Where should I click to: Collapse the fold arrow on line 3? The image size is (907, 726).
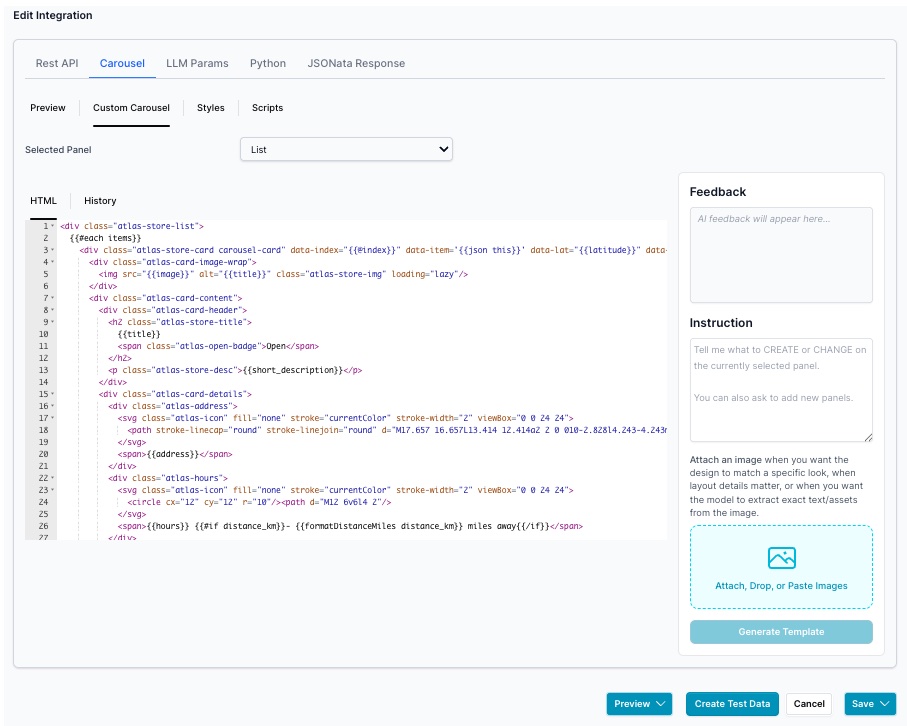coord(52,251)
